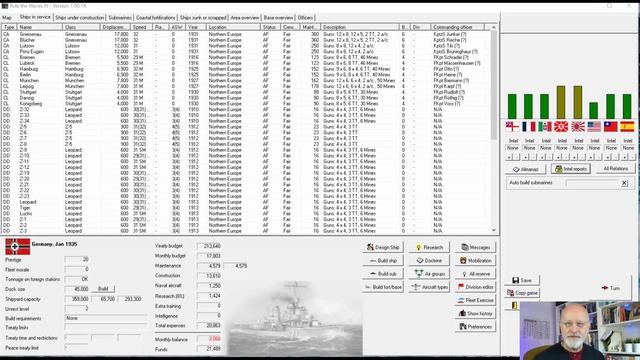Increase intel spending under the French flag
640x360 pixels.
[525, 157]
